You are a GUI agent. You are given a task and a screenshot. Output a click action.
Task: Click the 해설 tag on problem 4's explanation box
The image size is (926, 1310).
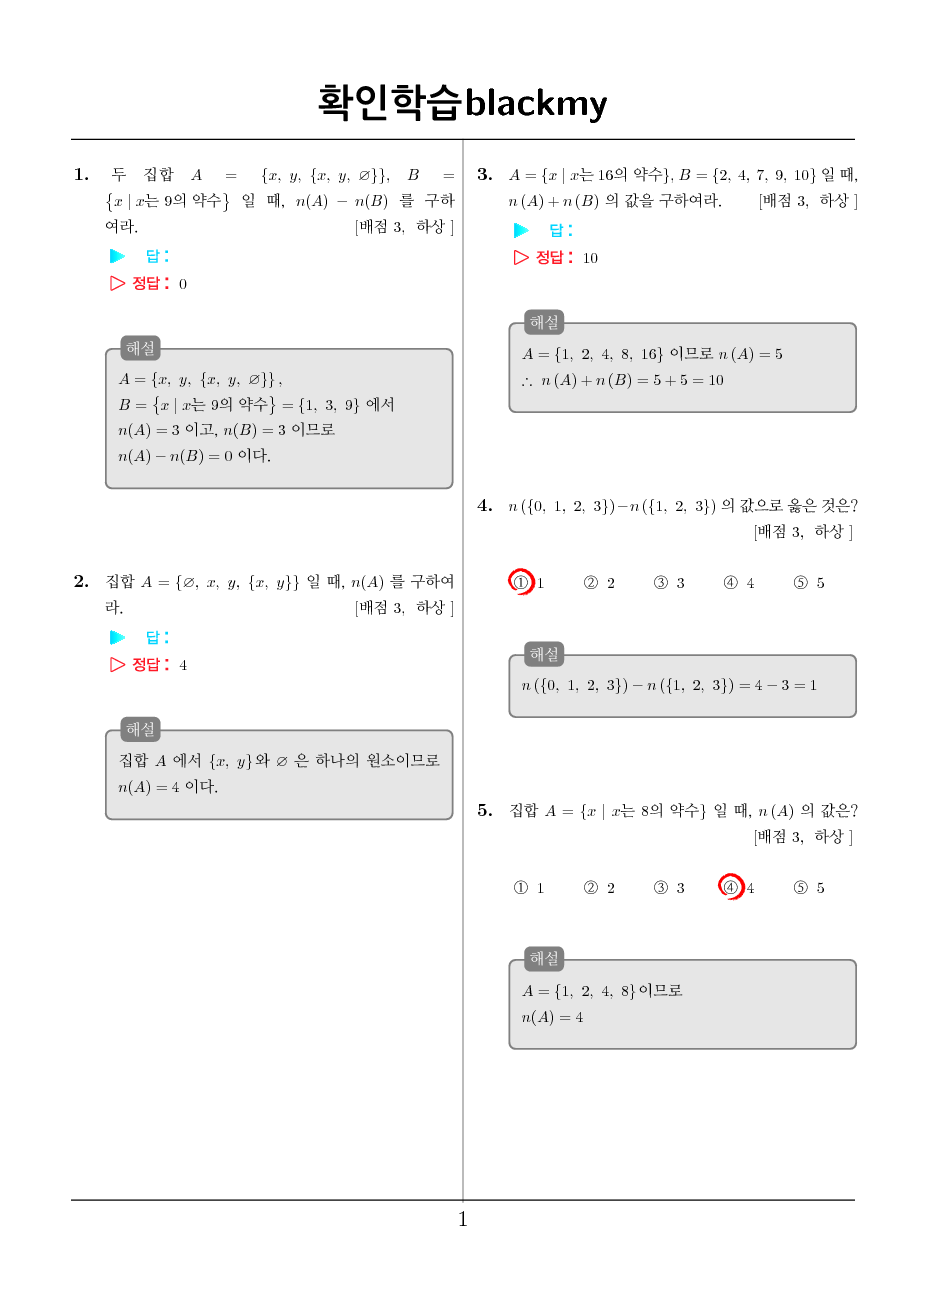544,654
